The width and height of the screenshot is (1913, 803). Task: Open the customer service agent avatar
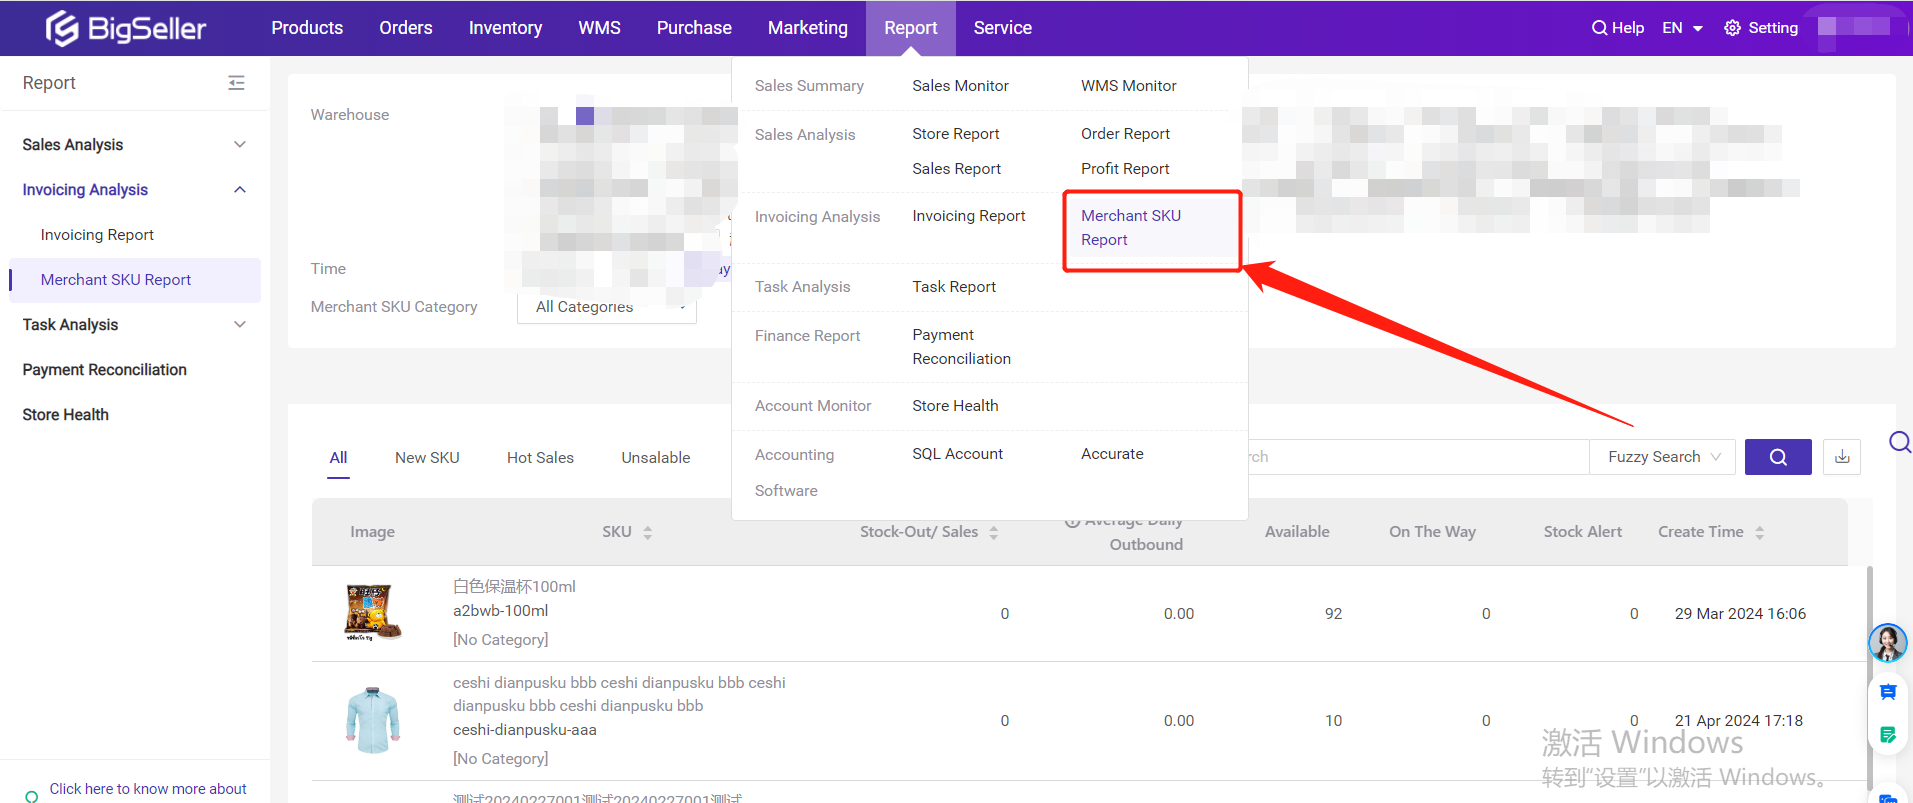point(1887,643)
